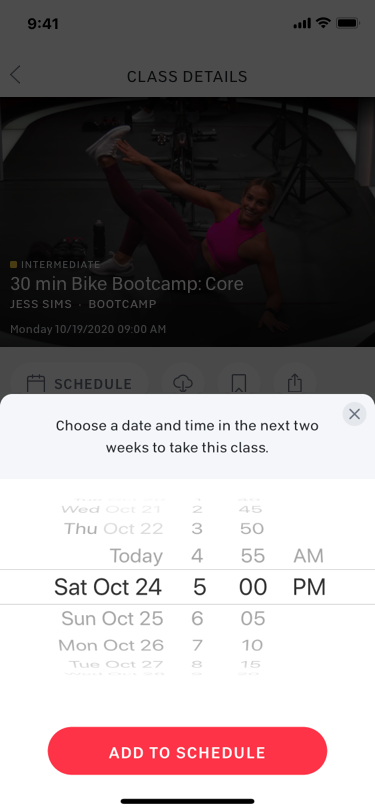
Task: Pick Mon Oct 26 in date wheel
Action: tap(111, 645)
